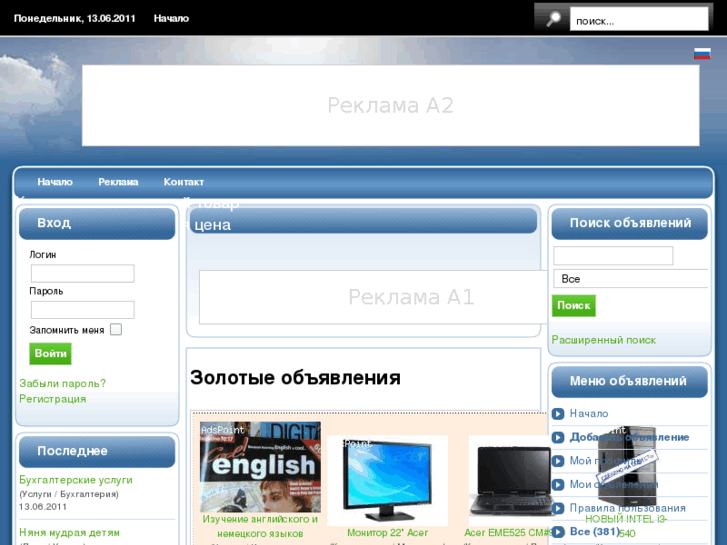Select Добавить объявление menu entry
Image resolution: width=727 pixels, height=545 pixels.
(629, 437)
